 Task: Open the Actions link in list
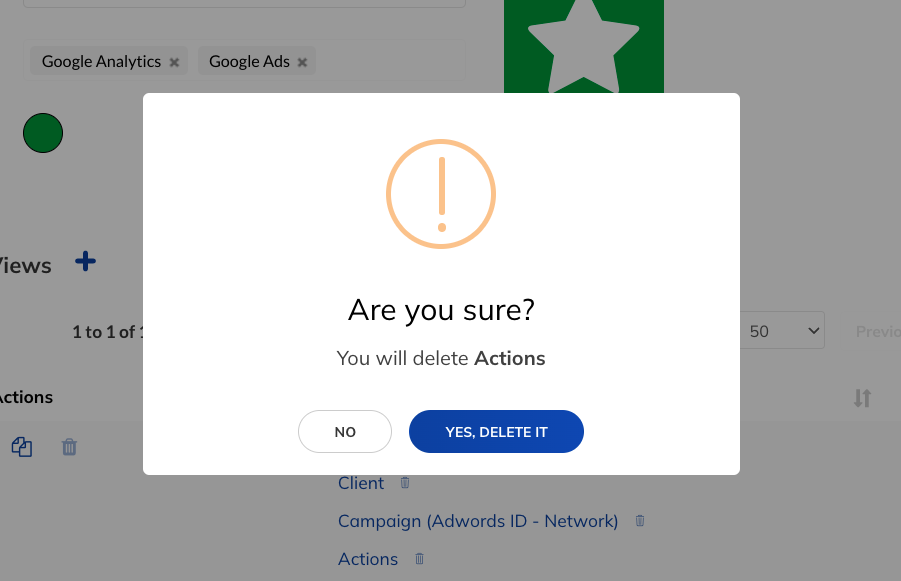click(x=368, y=559)
